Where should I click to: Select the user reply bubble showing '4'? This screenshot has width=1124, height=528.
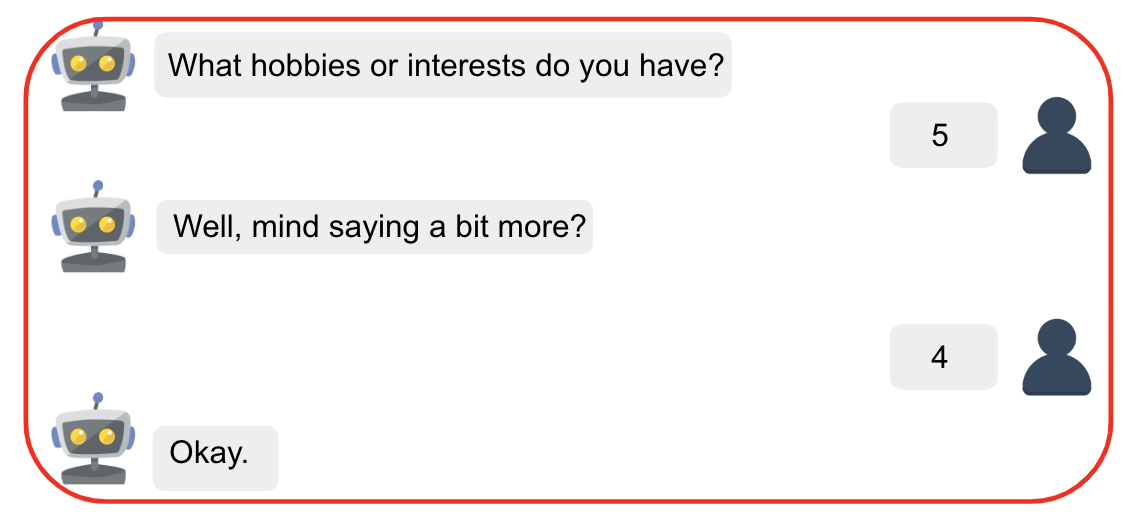[943, 357]
